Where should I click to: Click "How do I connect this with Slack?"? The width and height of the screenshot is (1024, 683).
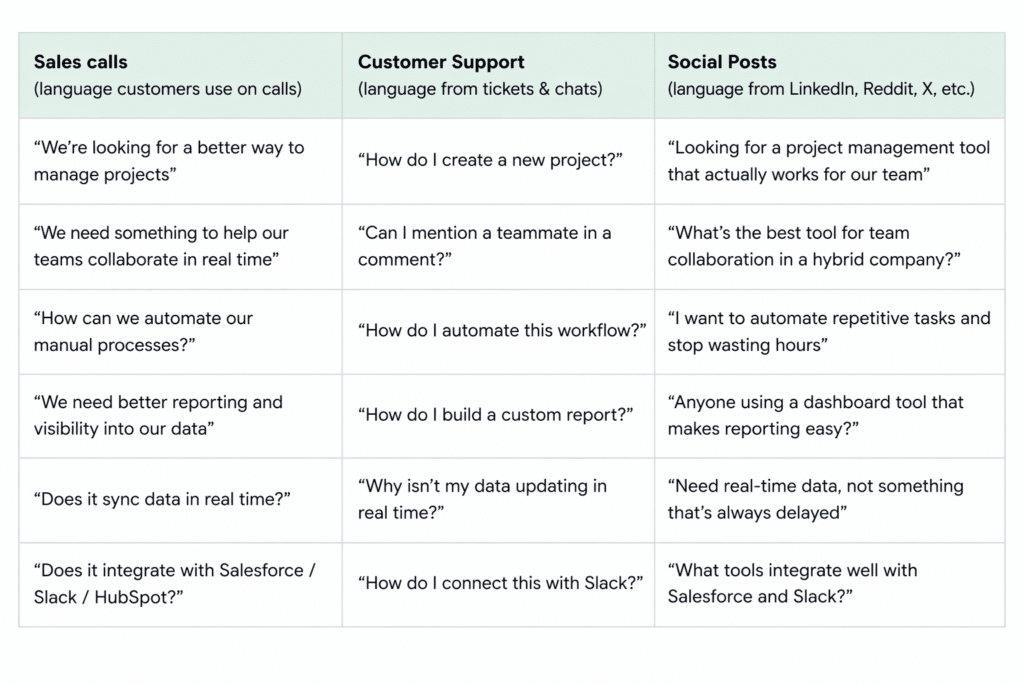click(500, 584)
